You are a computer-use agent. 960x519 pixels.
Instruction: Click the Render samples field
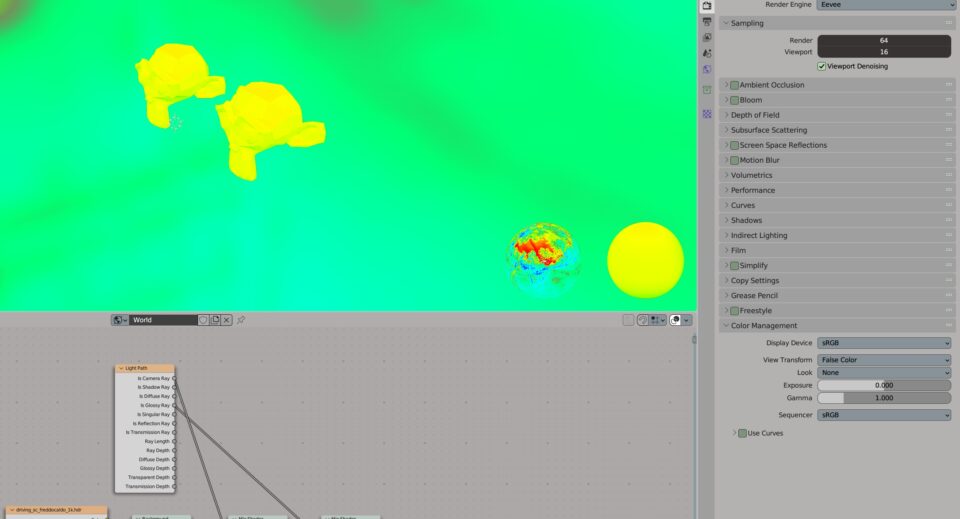point(884,40)
